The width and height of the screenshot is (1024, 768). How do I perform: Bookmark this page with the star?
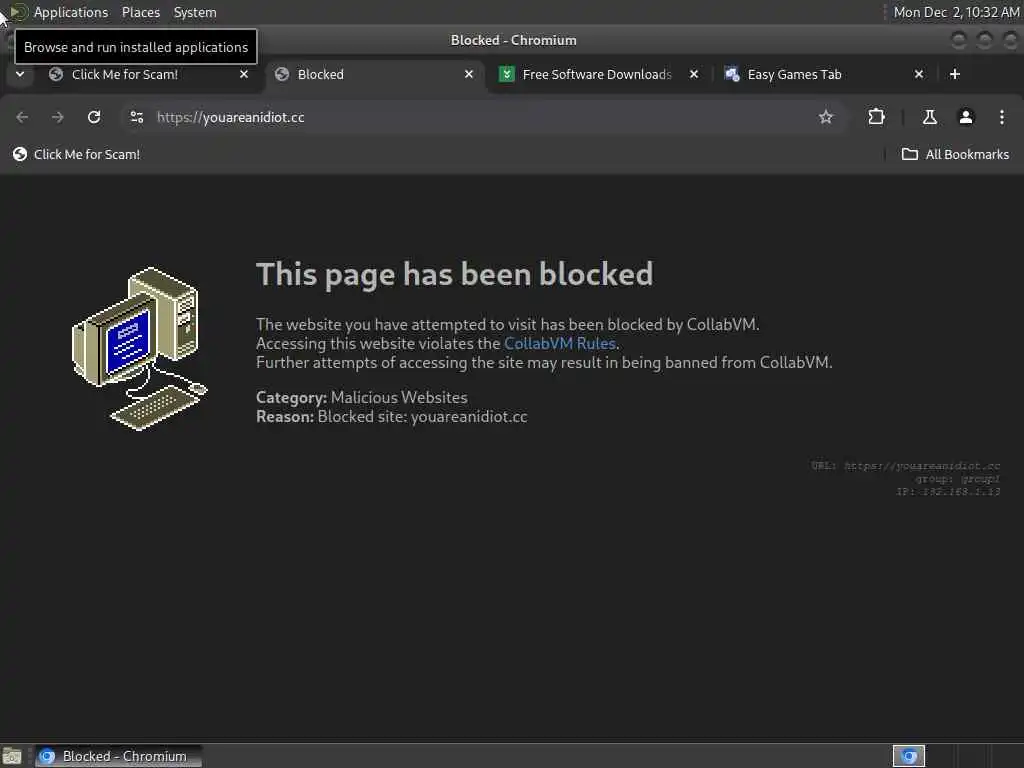tap(826, 117)
